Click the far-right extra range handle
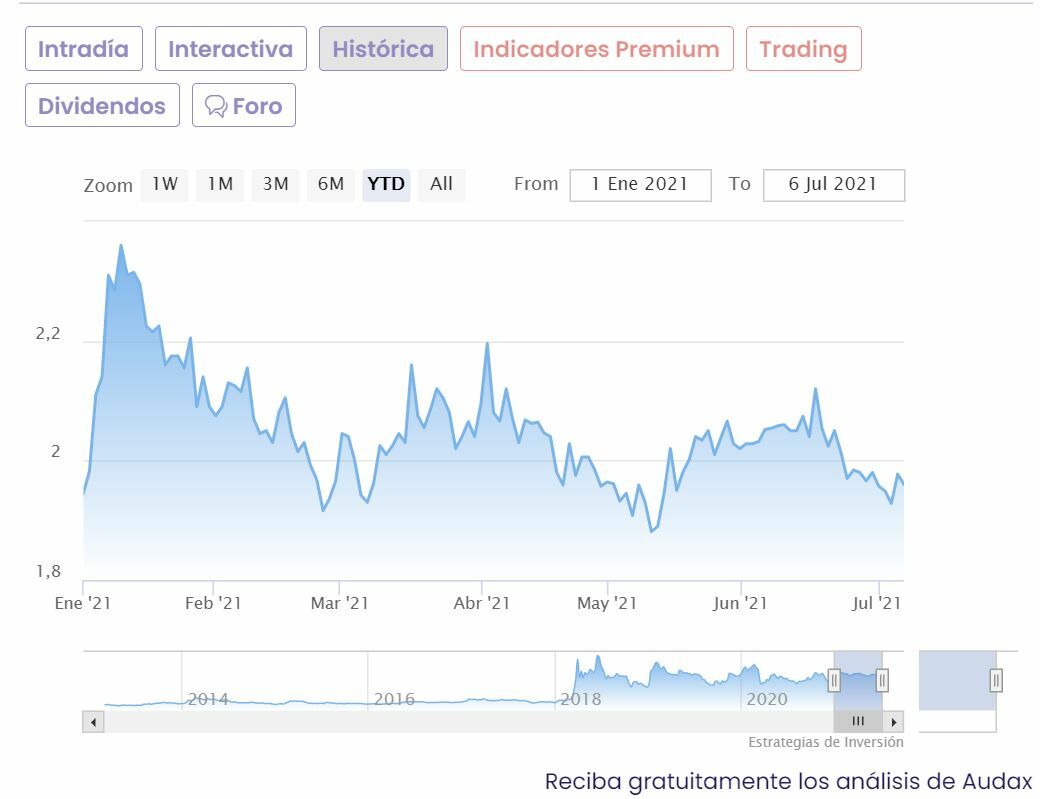1040x799 pixels. [x=996, y=681]
